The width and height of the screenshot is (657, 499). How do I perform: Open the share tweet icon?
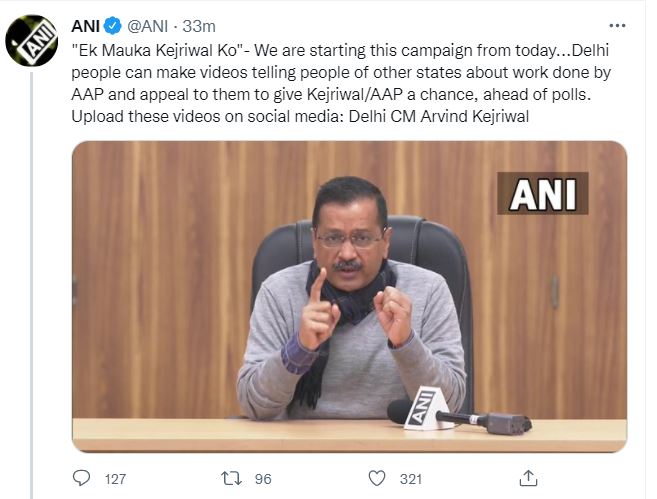click(x=527, y=478)
